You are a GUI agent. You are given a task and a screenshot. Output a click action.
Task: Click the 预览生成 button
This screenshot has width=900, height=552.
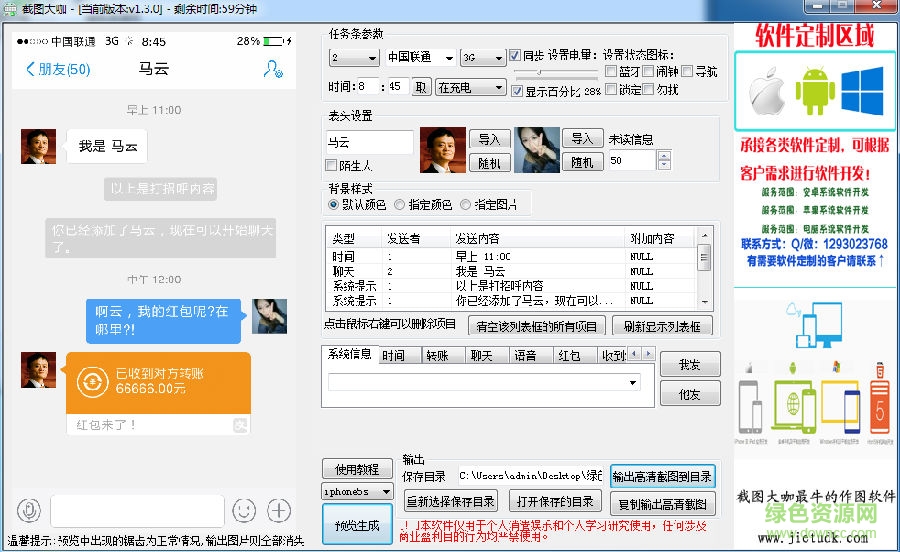(358, 524)
